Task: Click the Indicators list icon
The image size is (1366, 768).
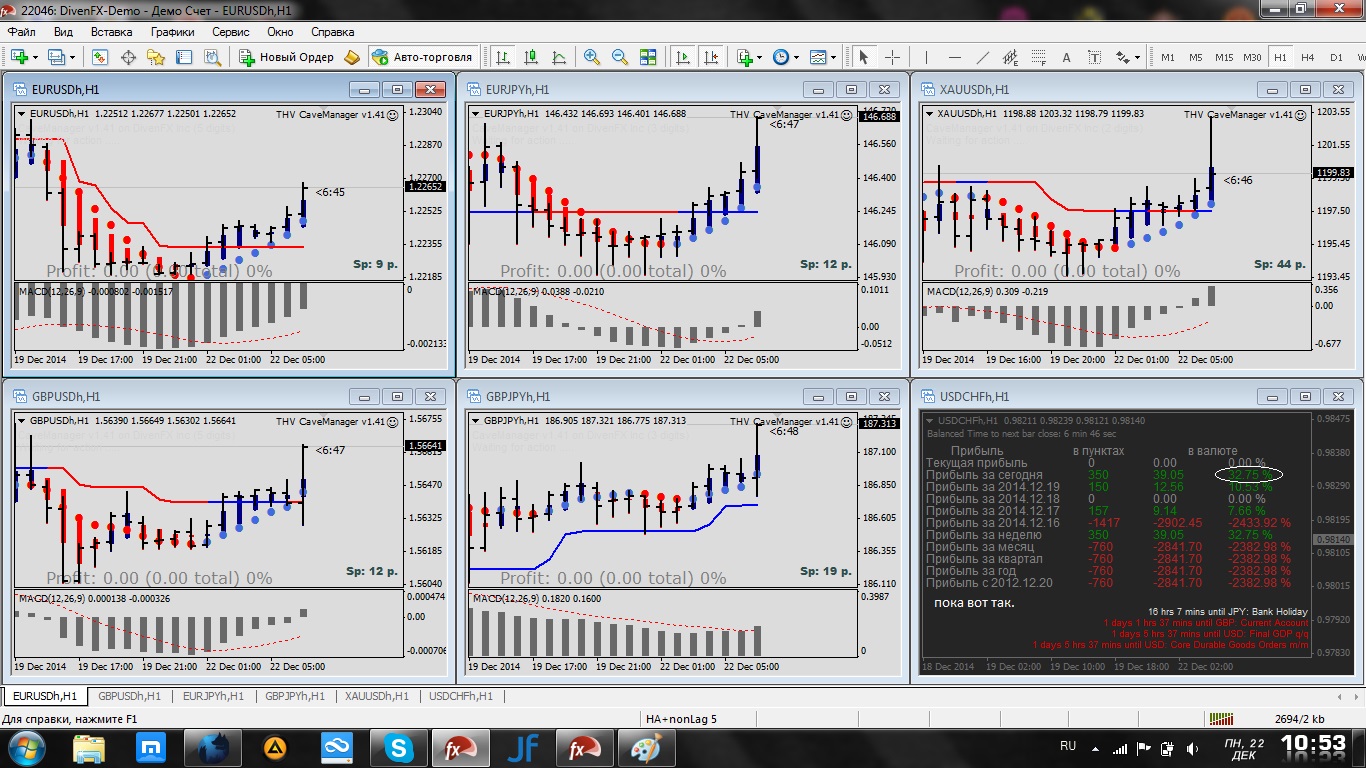Action: tap(744, 57)
